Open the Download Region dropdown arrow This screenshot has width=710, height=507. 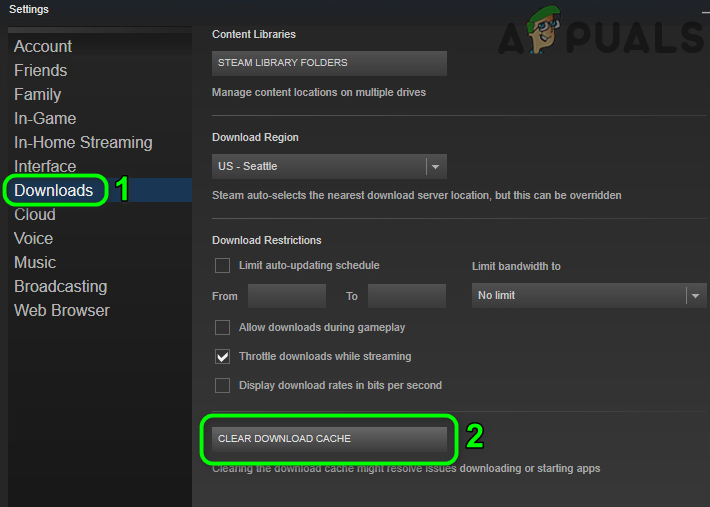click(x=436, y=167)
